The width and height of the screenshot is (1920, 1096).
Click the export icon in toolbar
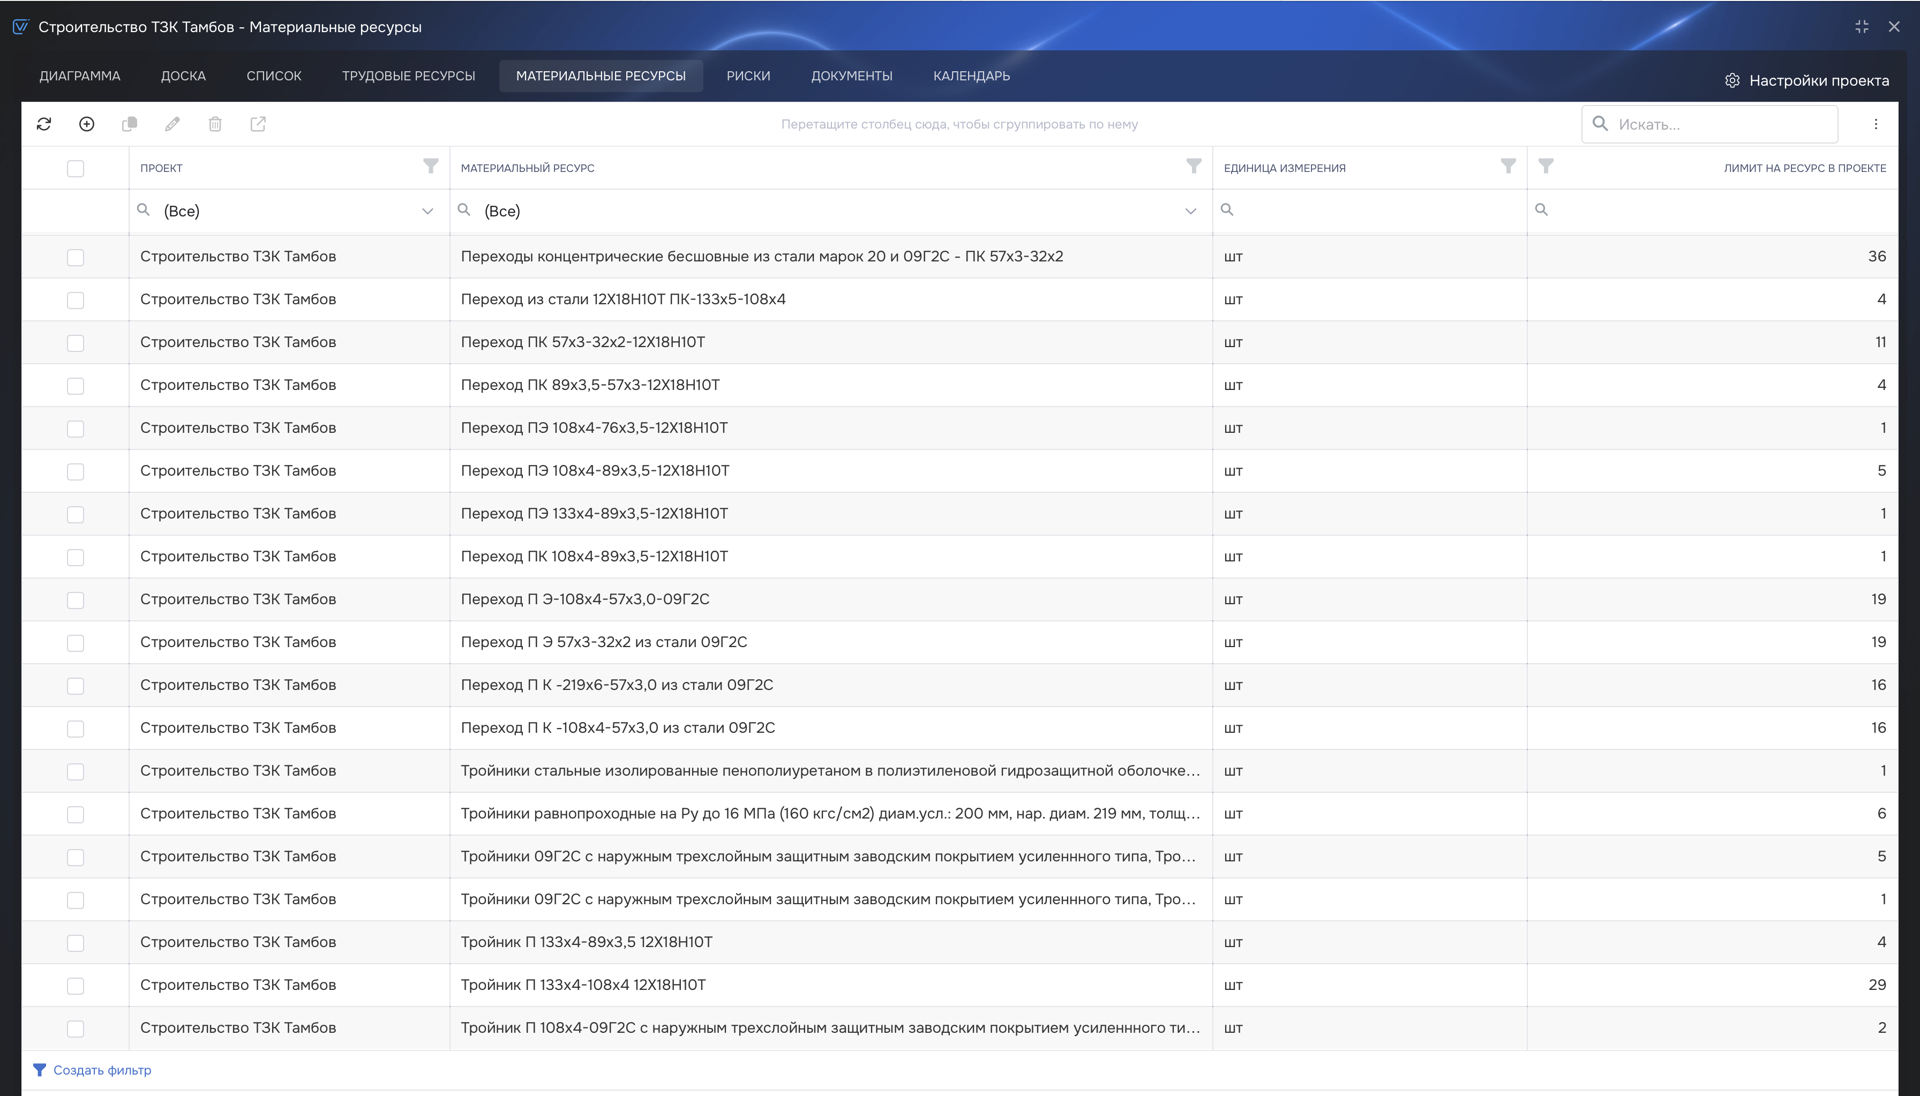click(258, 124)
